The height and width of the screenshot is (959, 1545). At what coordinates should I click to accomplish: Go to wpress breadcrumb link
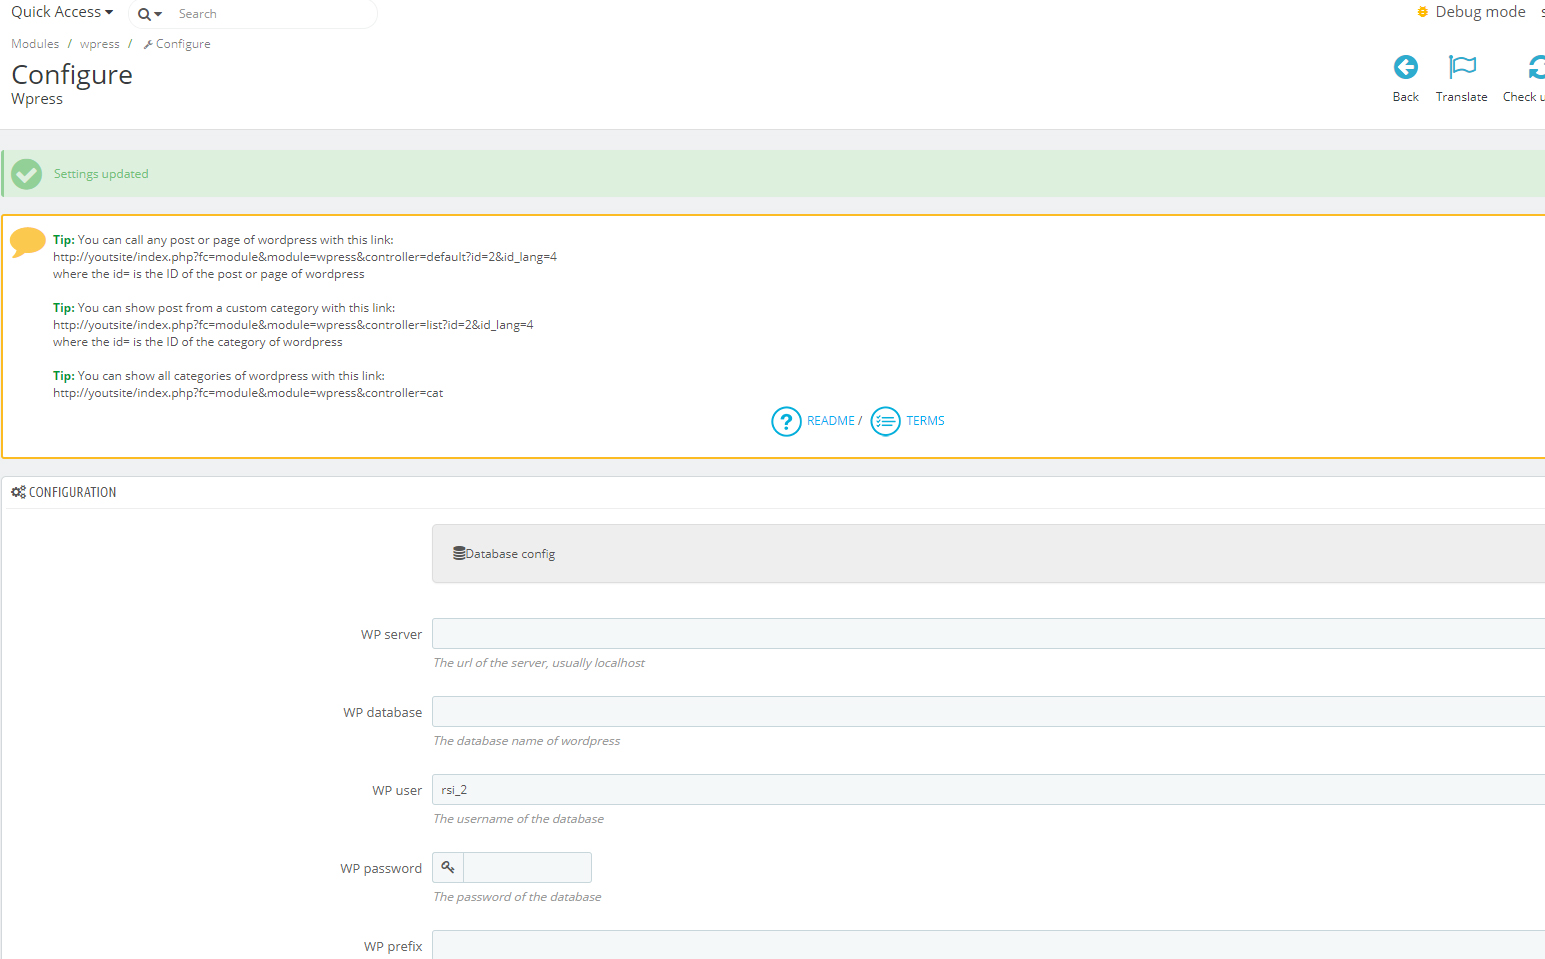click(99, 44)
